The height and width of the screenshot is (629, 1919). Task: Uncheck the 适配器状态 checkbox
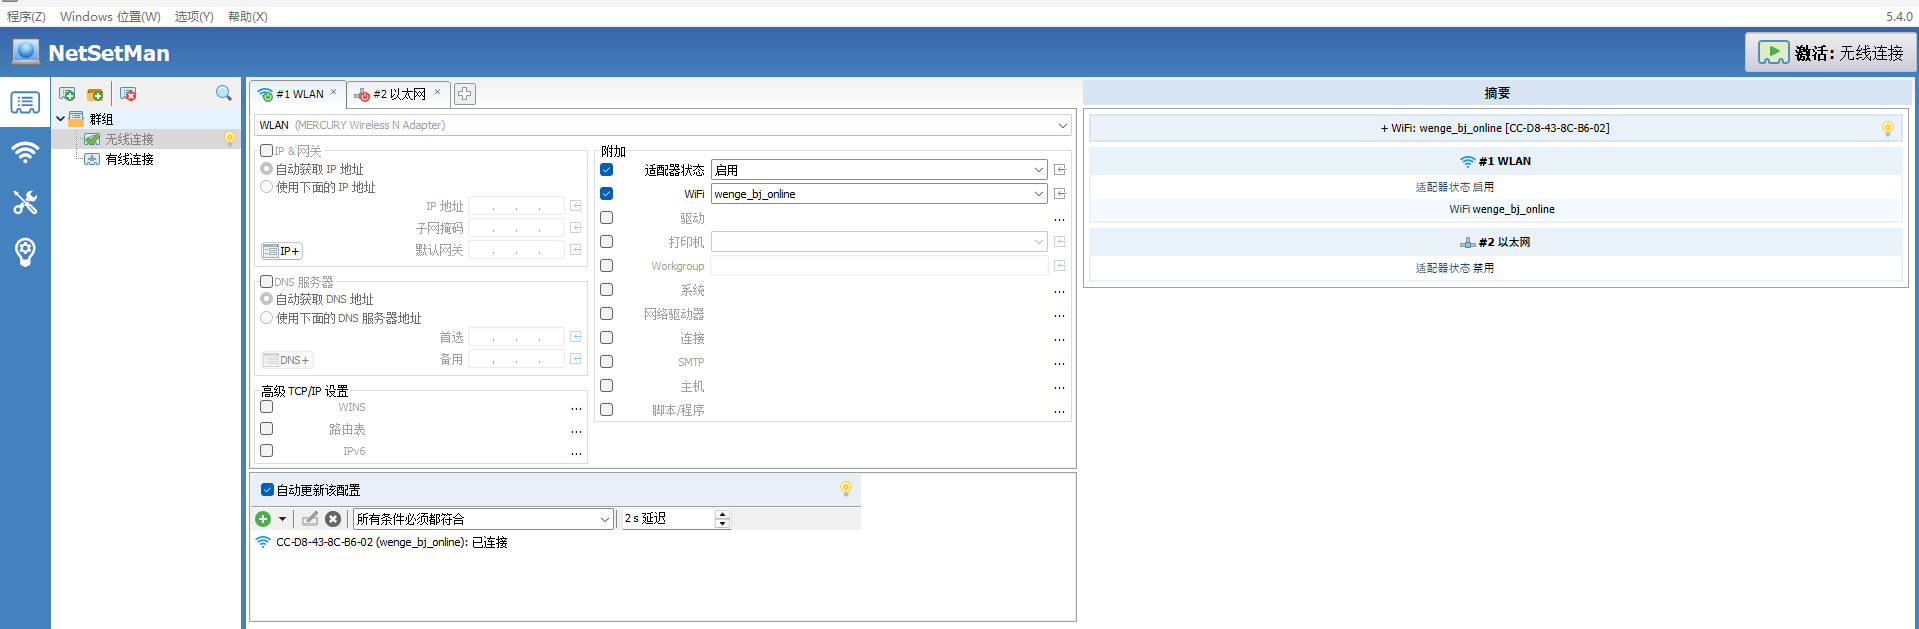pyautogui.click(x=607, y=170)
